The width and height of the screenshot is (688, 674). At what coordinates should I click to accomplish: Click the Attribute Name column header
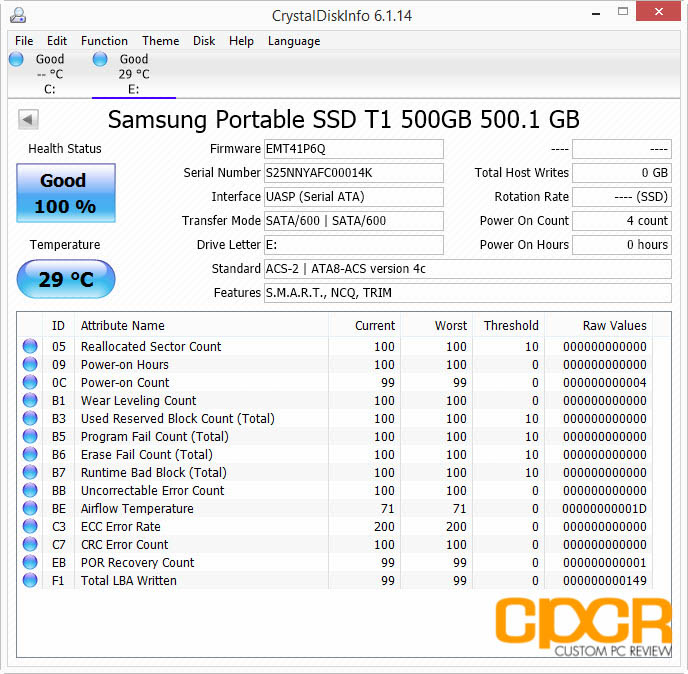pyautogui.click(x=201, y=326)
